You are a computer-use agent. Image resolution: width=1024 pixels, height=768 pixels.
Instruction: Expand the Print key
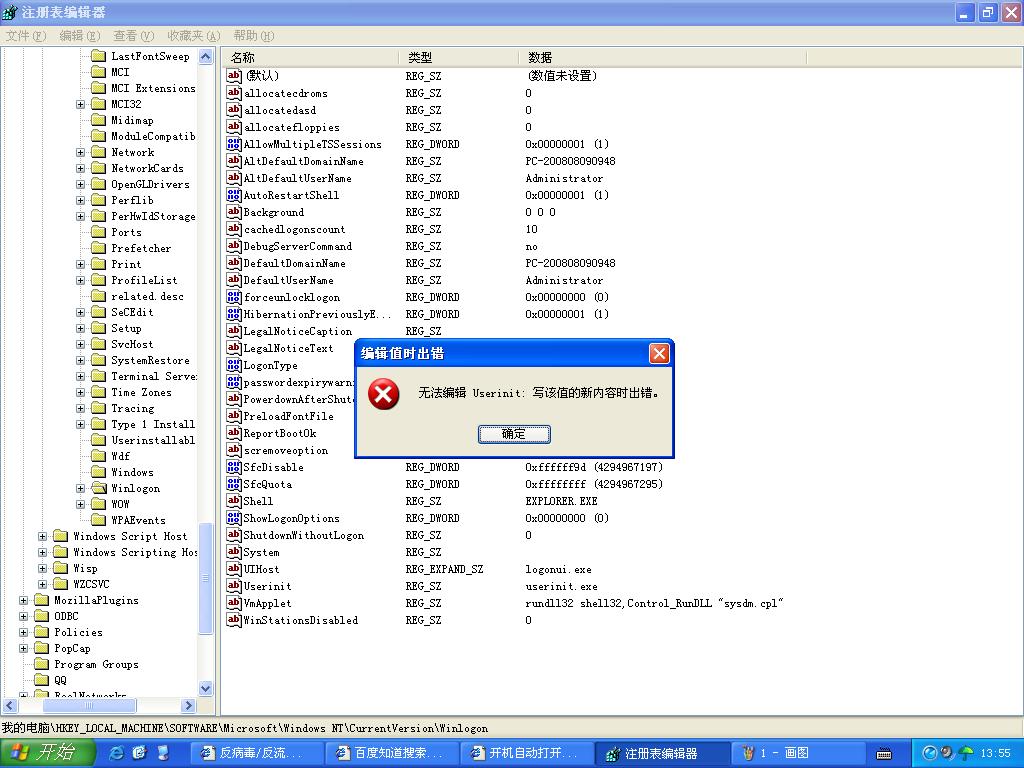(80, 264)
